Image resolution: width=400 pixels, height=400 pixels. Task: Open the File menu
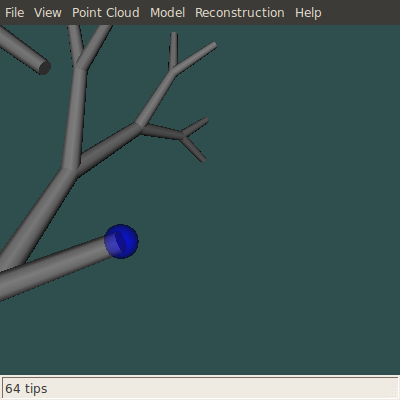[x=15, y=13]
